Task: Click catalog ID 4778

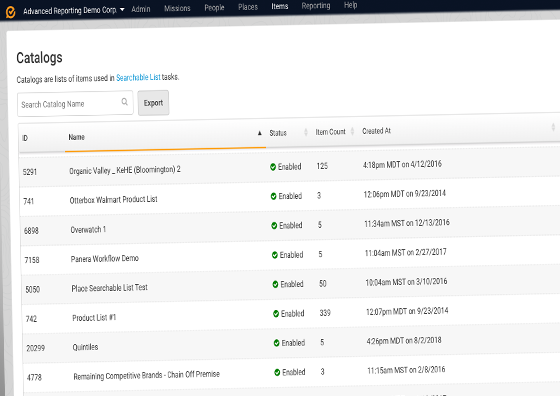Action: [x=34, y=377]
